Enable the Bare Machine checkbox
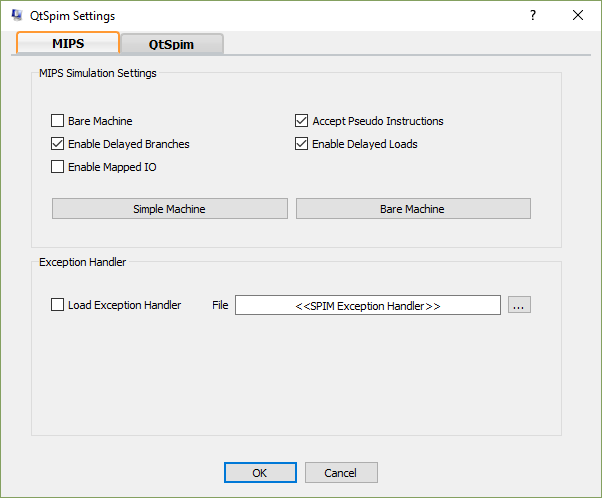This screenshot has height=498, width=602. click(x=58, y=121)
